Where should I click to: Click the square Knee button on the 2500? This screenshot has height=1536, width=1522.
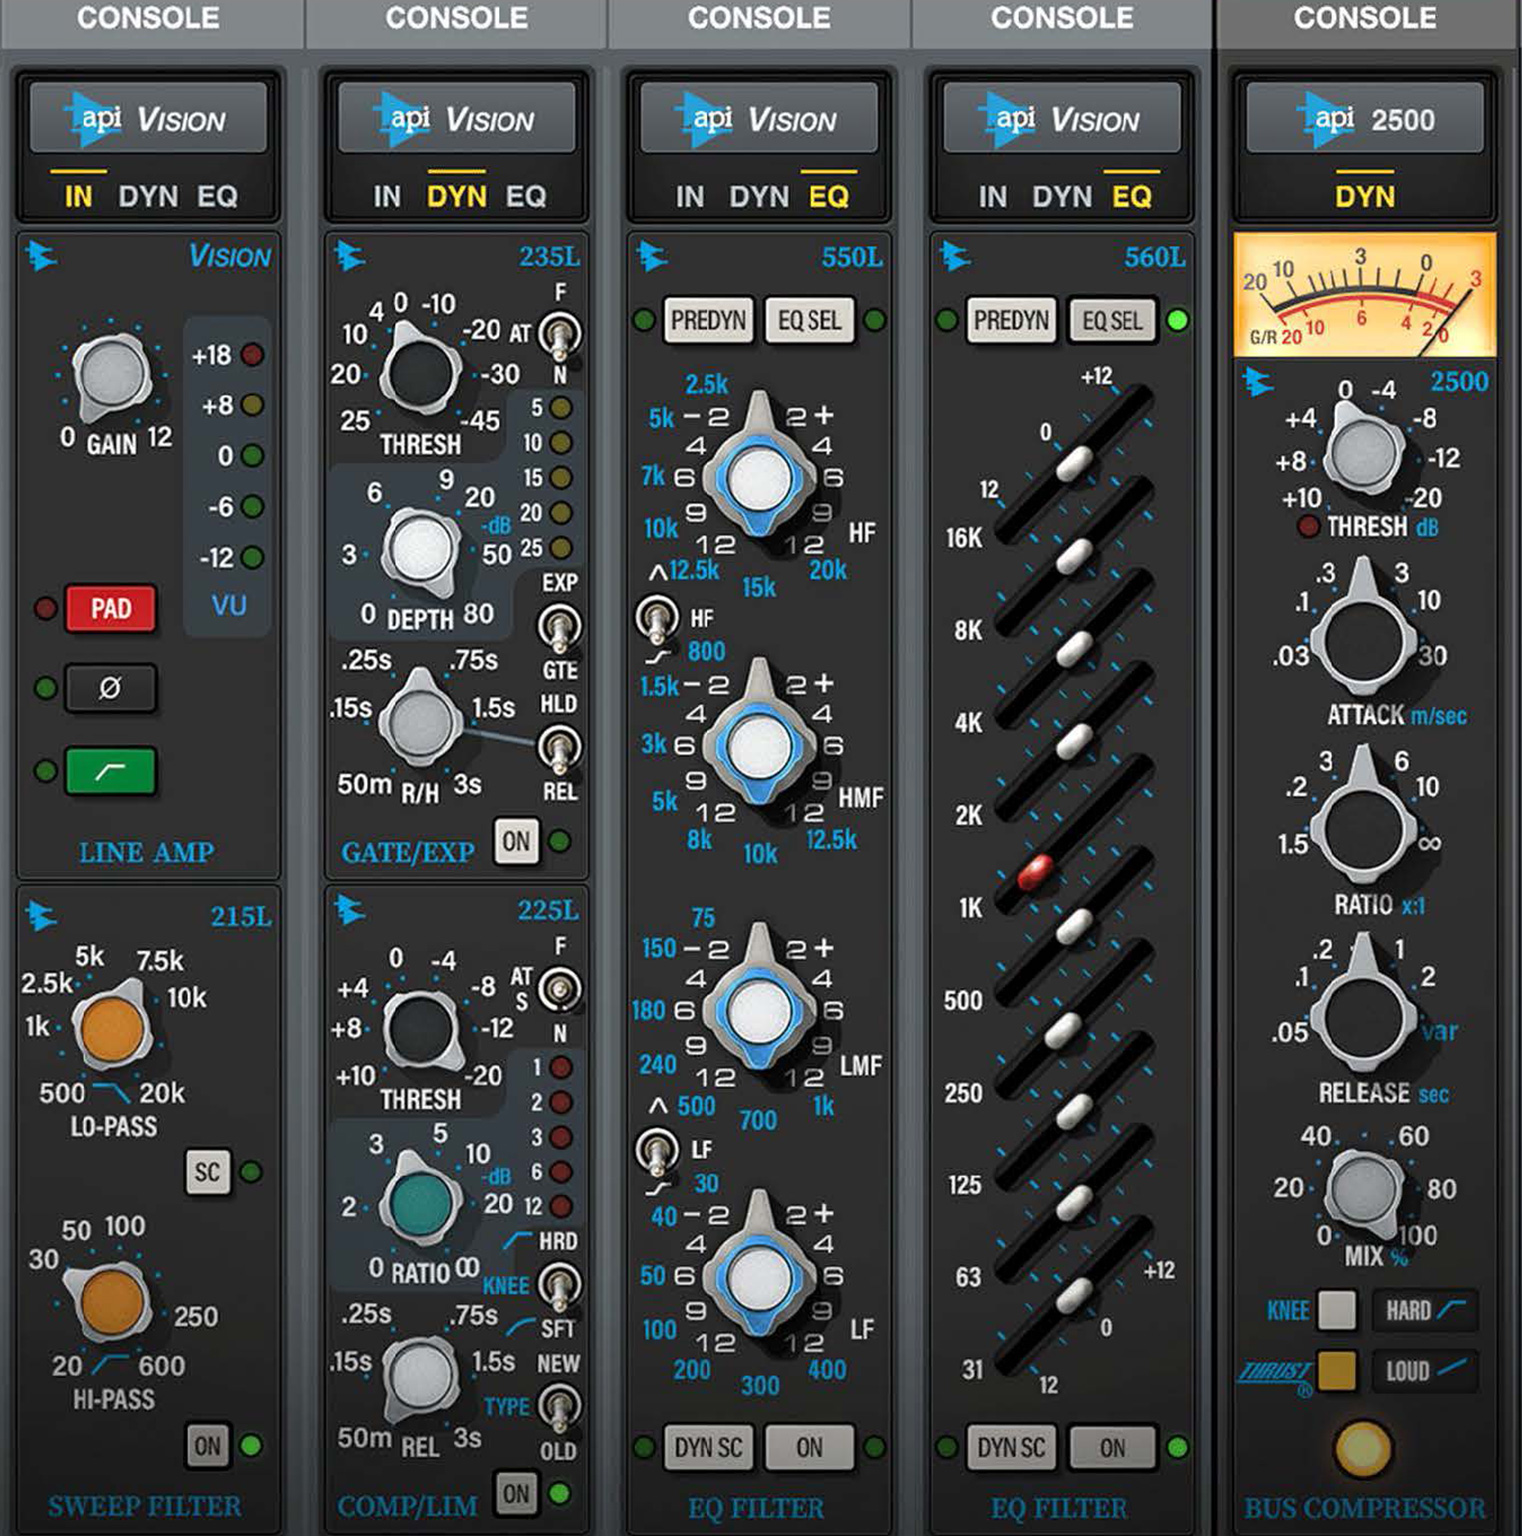coord(1336,1310)
